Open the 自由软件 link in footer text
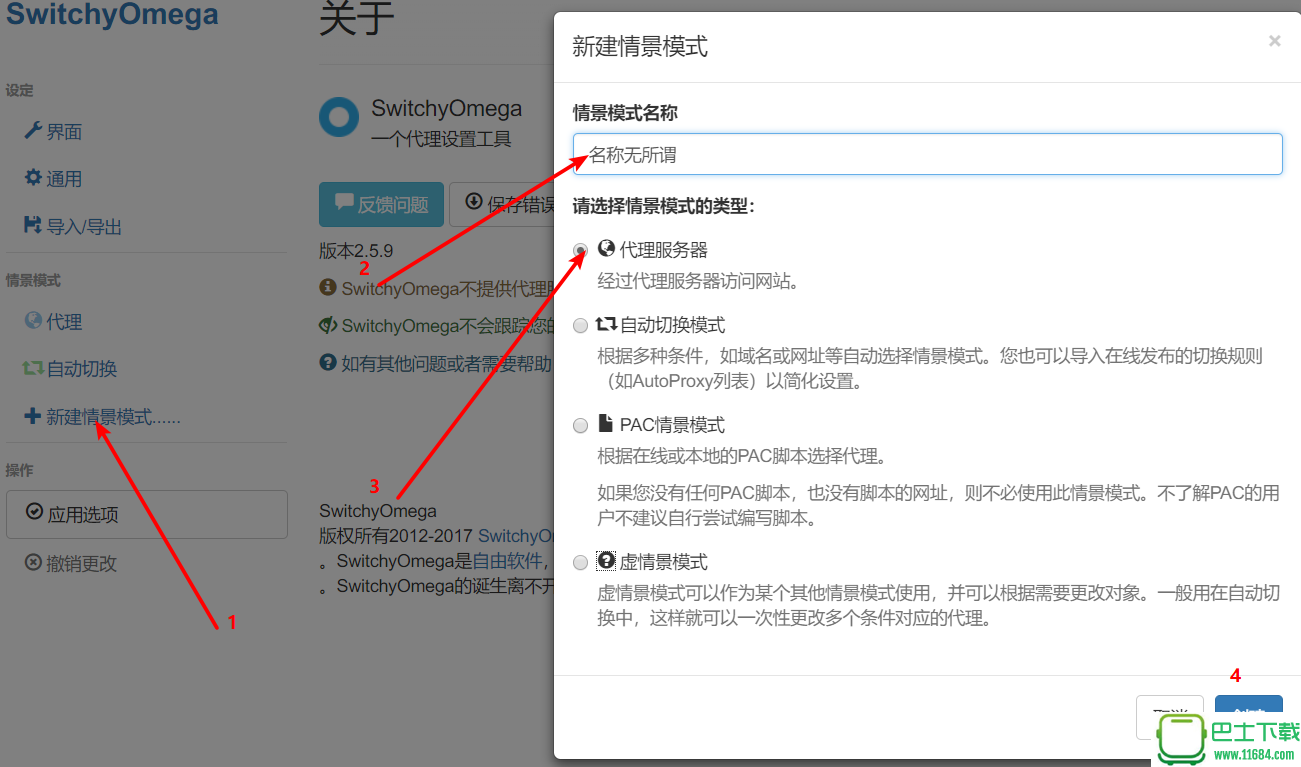 pos(509,561)
